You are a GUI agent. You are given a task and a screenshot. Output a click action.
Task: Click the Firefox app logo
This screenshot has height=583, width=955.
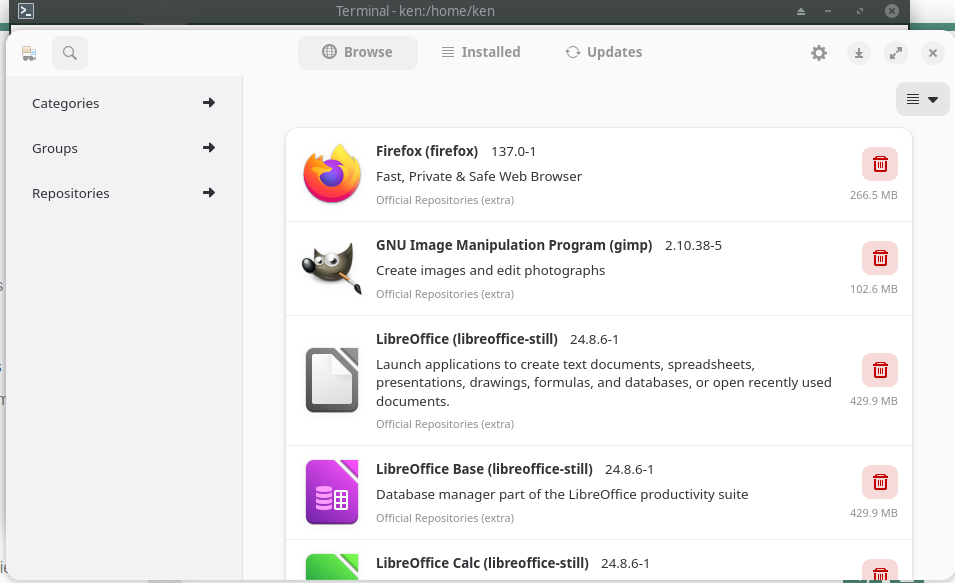(332, 174)
